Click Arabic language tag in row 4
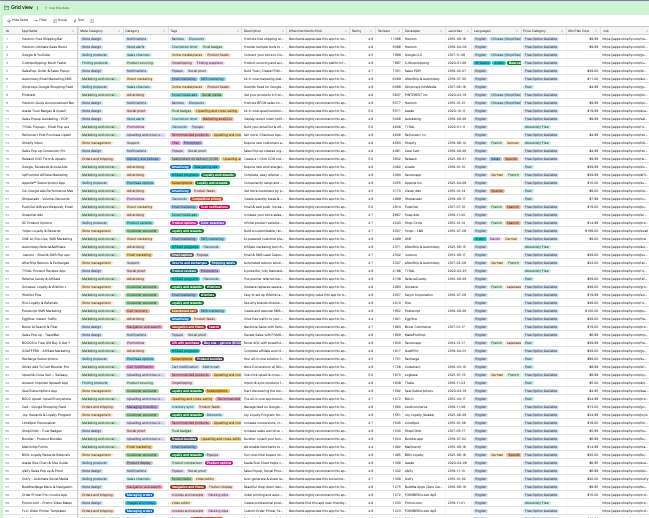Image resolution: width=649 pixels, height=518 pixels. (x=499, y=63)
